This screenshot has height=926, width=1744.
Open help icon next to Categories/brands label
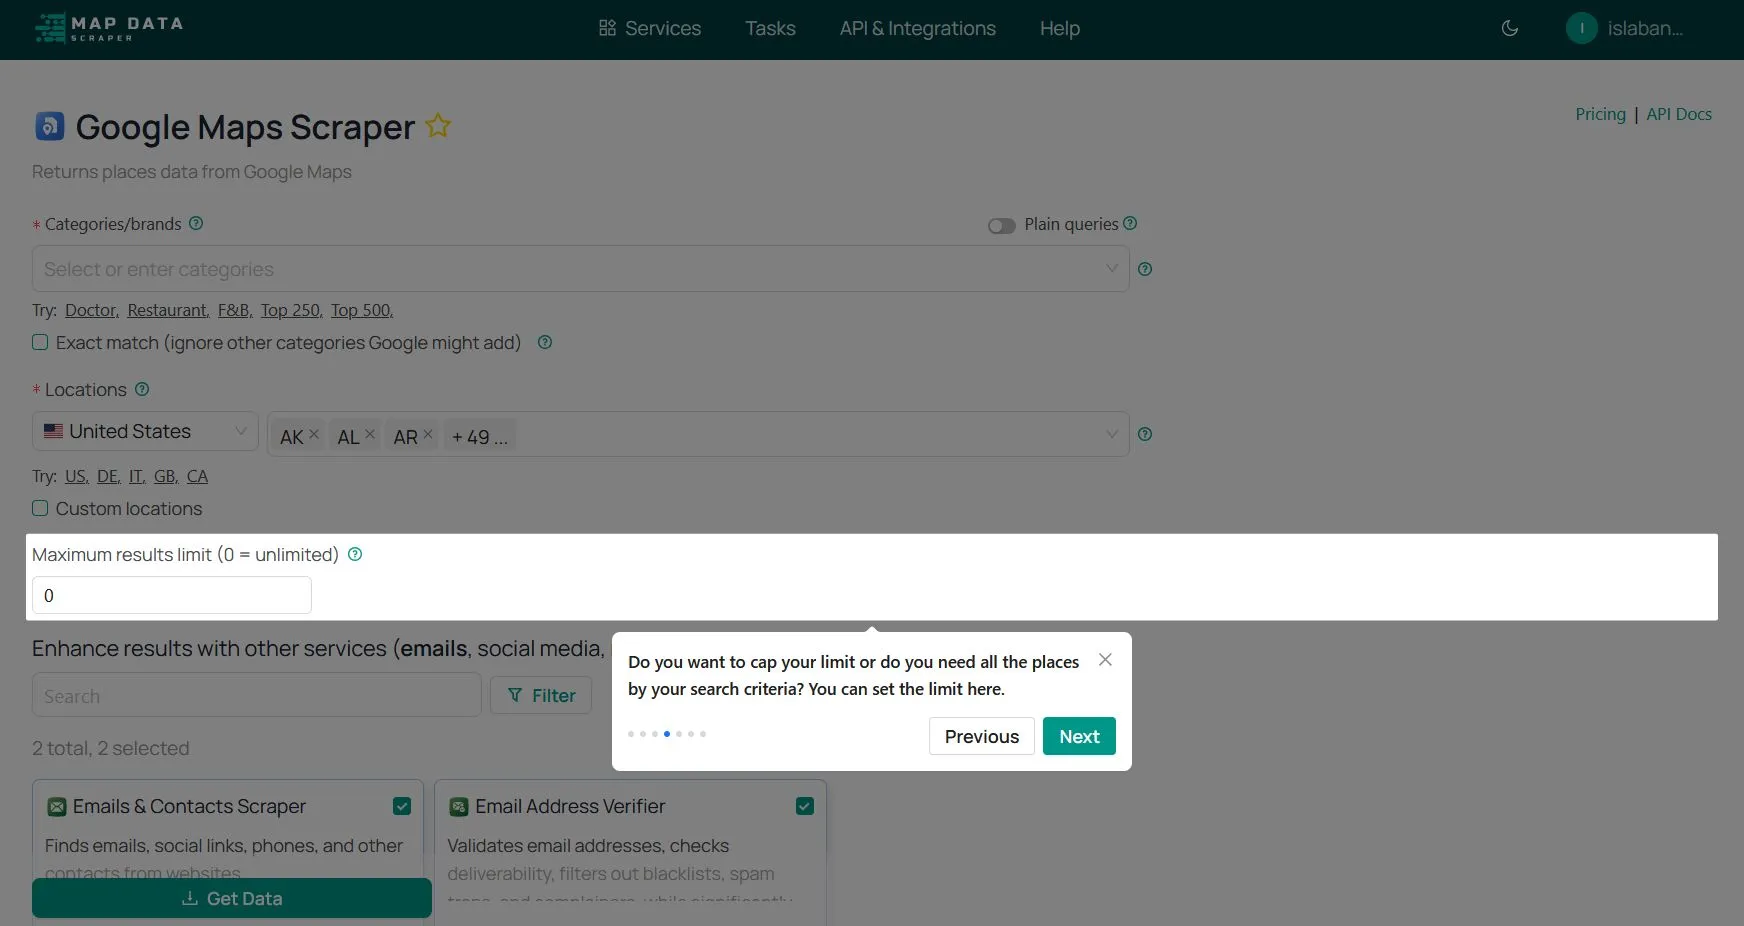(196, 223)
